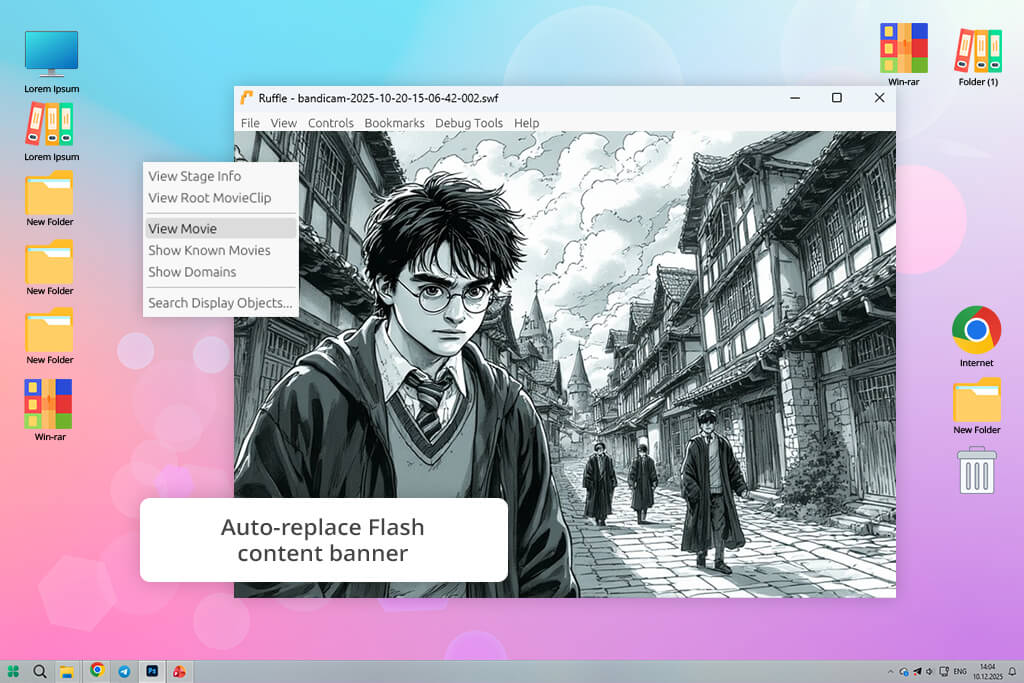Open the View menu in Ruffle
This screenshot has width=1024, height=683.
coord(283,123)
